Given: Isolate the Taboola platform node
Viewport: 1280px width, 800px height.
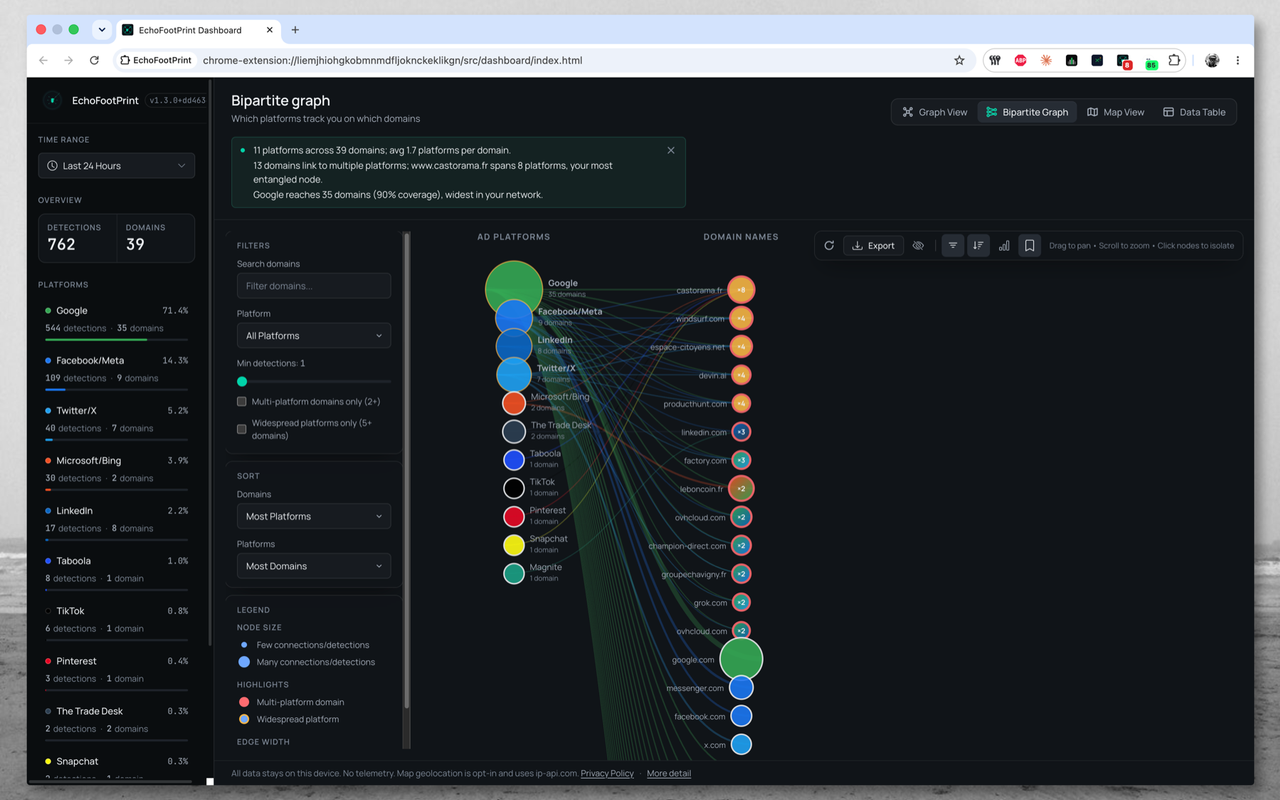Looking at the screenshot, I should [514, 460].
